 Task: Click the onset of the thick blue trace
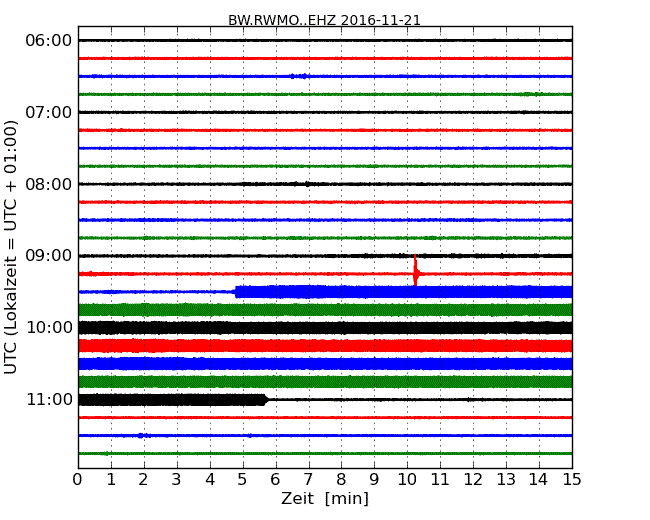coord(236,292)
